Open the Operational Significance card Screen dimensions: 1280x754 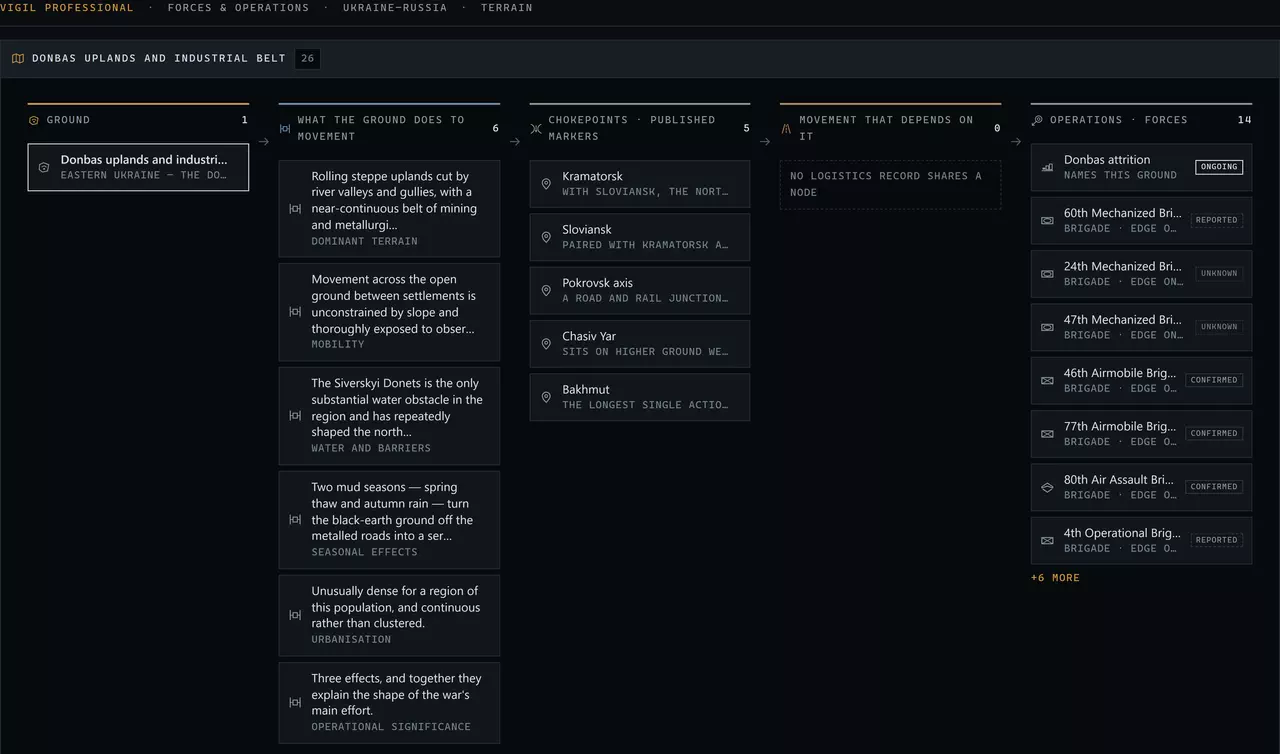[x=389, y=702]
